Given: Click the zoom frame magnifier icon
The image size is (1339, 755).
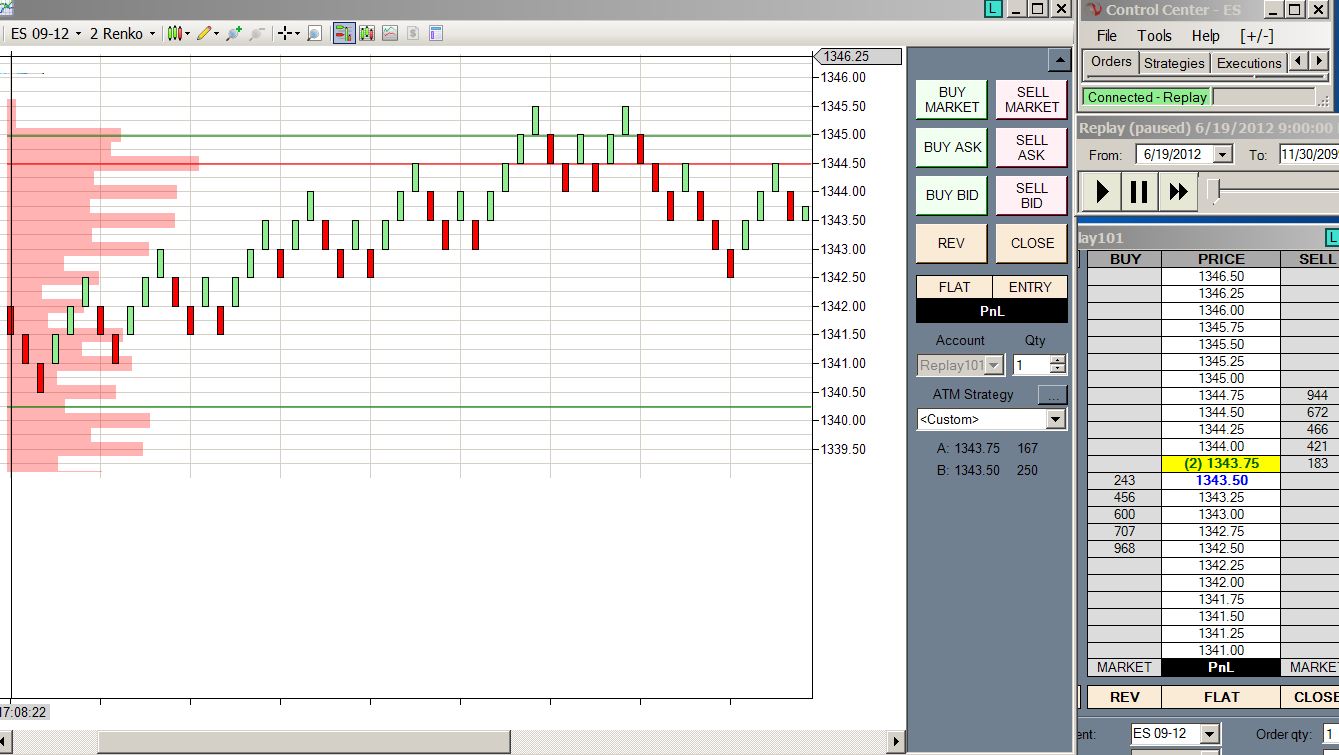Looking at the screenshot, I should [314, 33].
